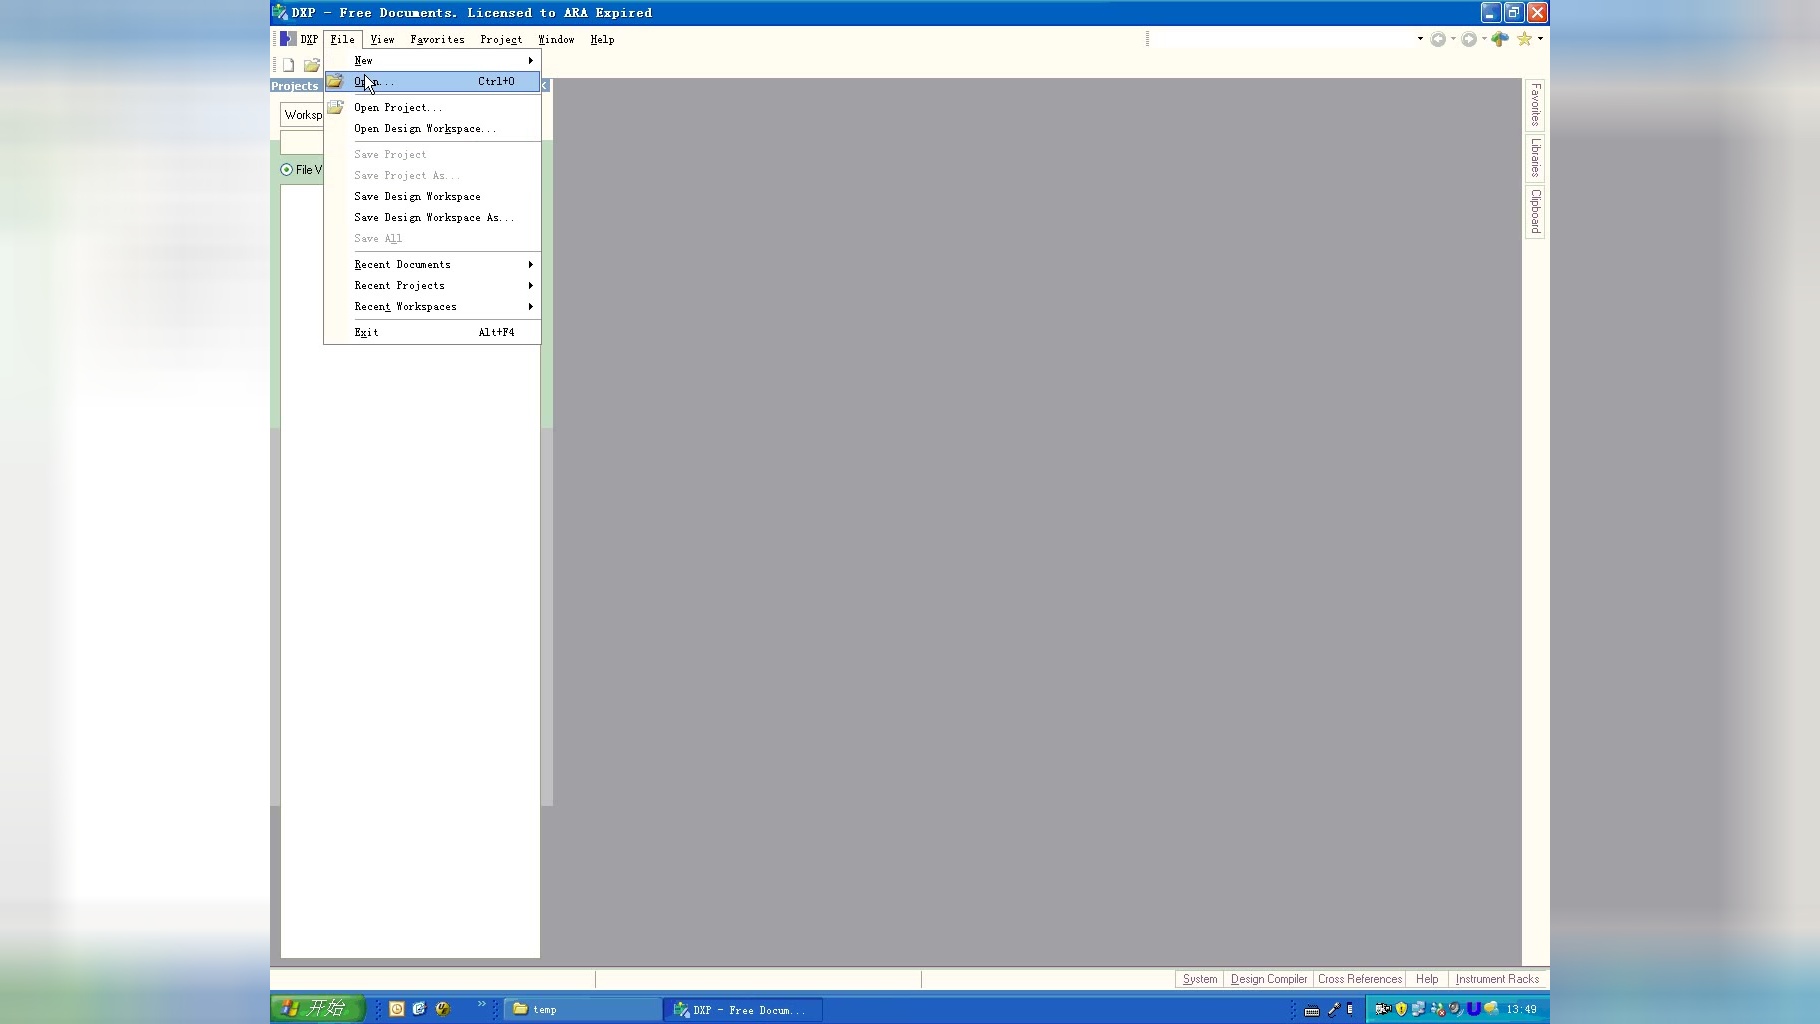Click the yellow security shield tray icon
1820x1024 pixels.
point(1401,1009)
